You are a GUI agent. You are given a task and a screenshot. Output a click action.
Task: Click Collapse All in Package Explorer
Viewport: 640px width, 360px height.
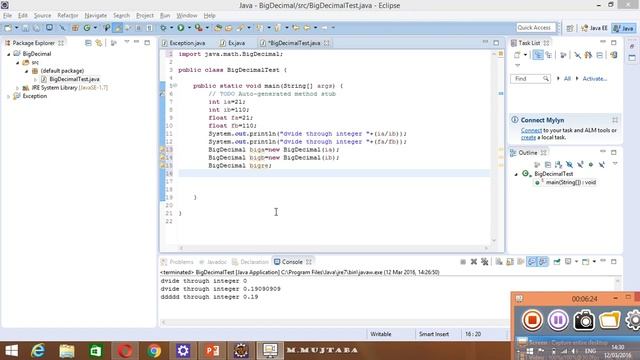[88, 43]
